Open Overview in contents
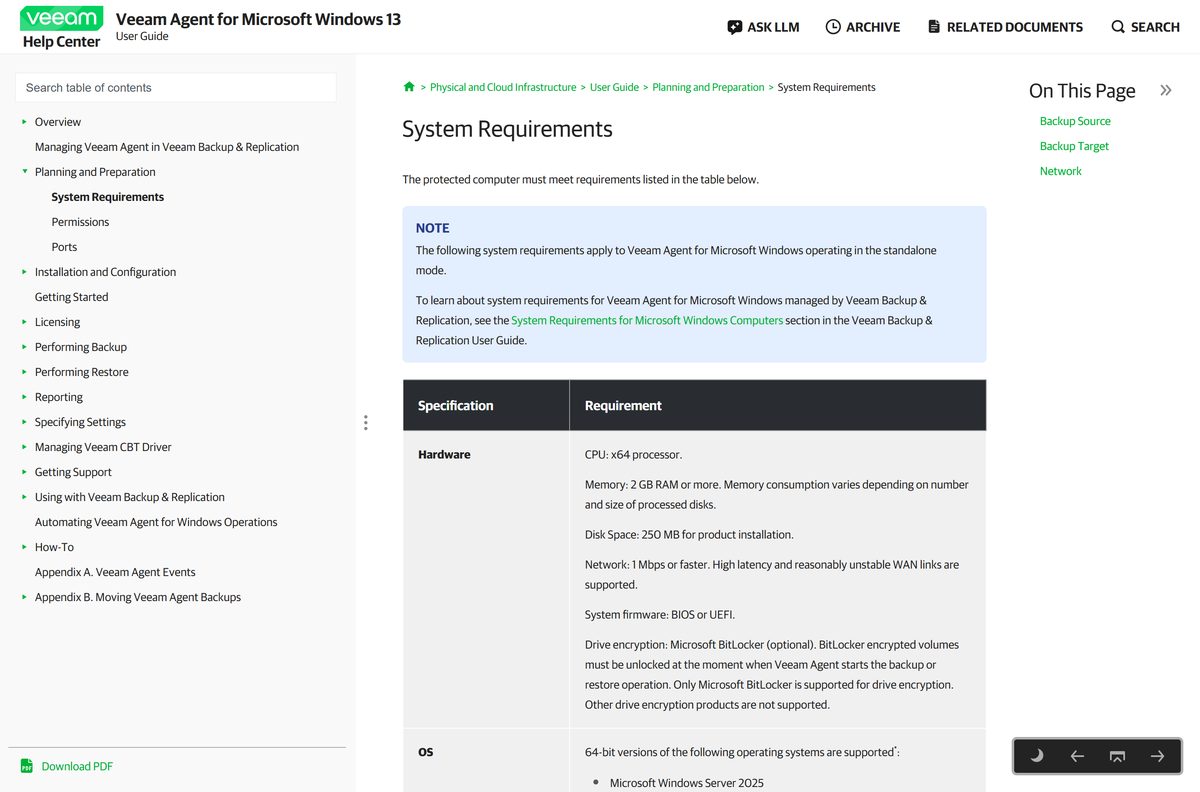1200x792 pixels. [x=58, y=122]
